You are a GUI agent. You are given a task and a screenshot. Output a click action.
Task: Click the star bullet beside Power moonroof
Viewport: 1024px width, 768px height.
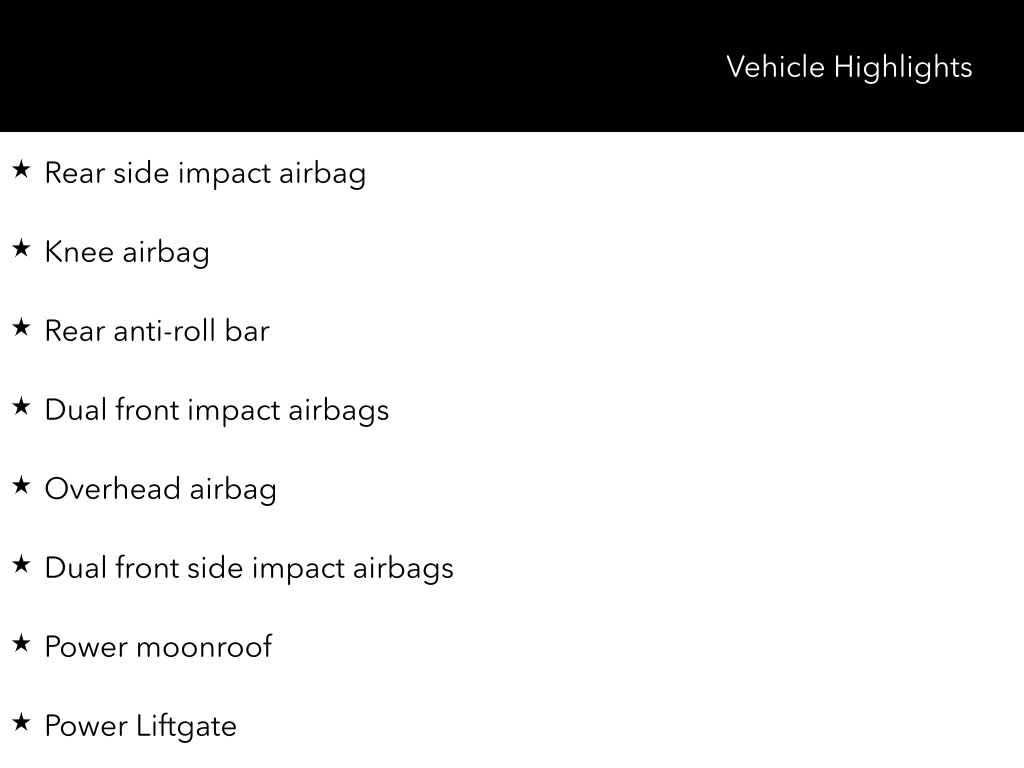(x=21, y=645)
